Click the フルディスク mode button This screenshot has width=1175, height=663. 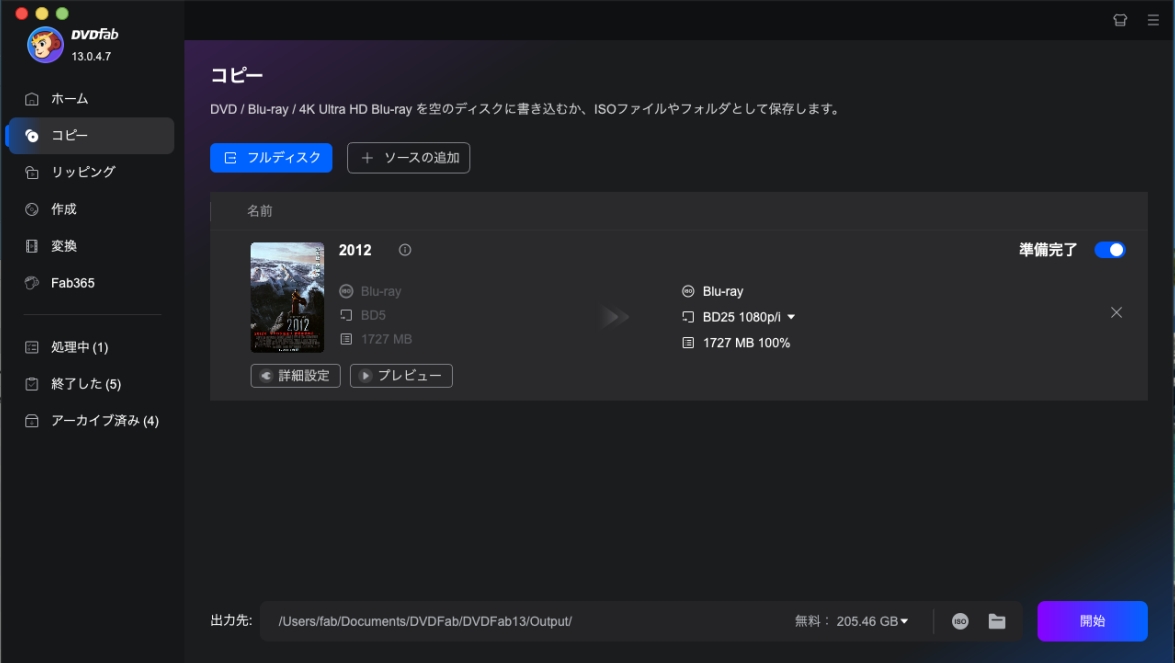click(271, 157)
